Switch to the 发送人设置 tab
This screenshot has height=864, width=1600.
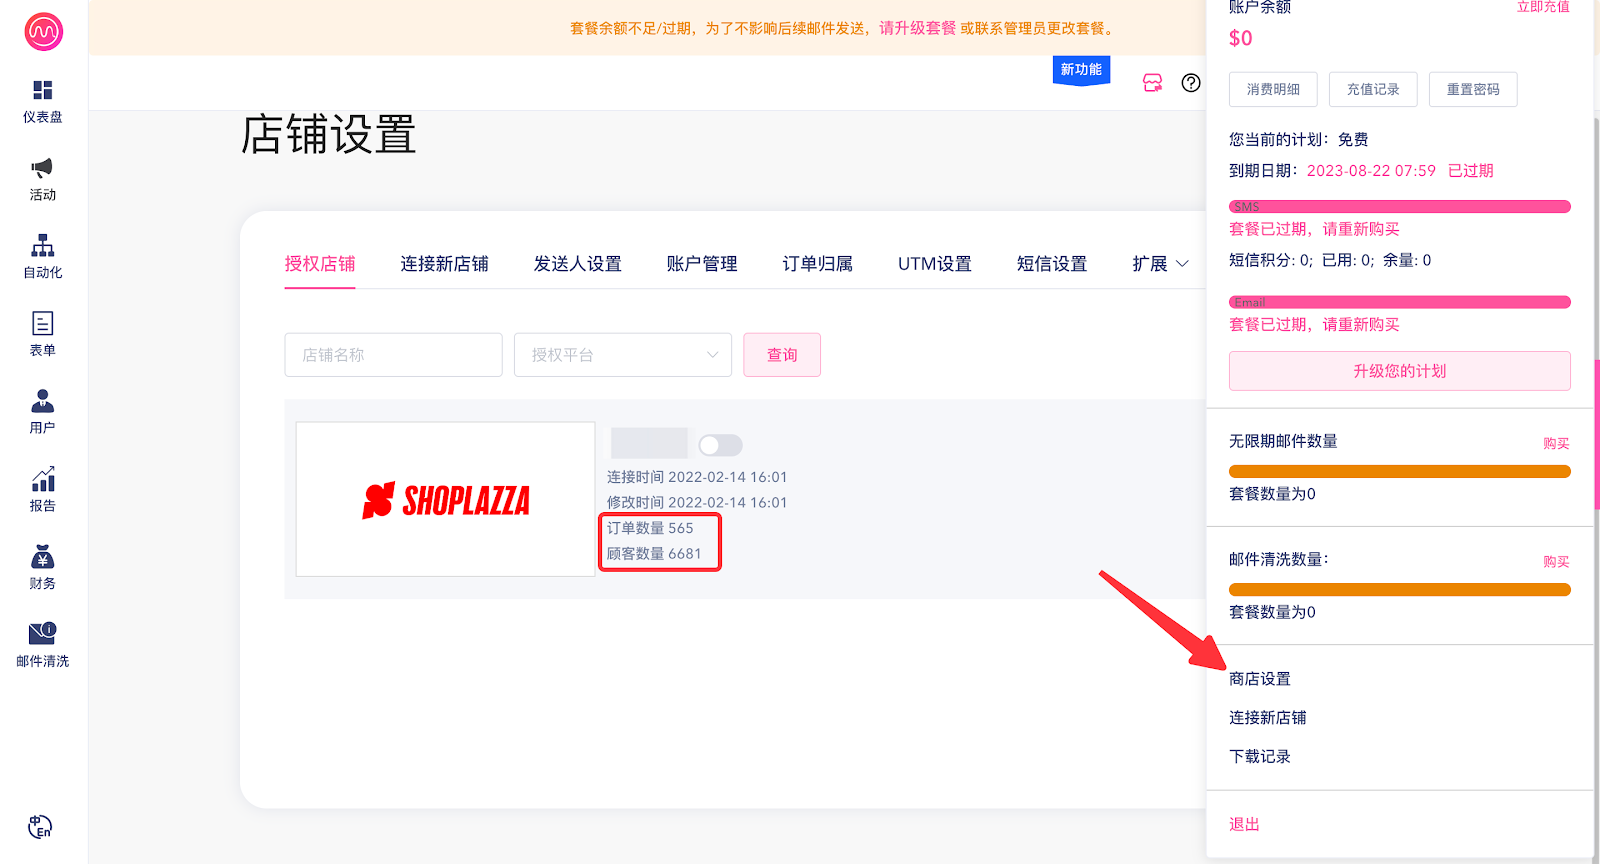[x=577, y=264]
